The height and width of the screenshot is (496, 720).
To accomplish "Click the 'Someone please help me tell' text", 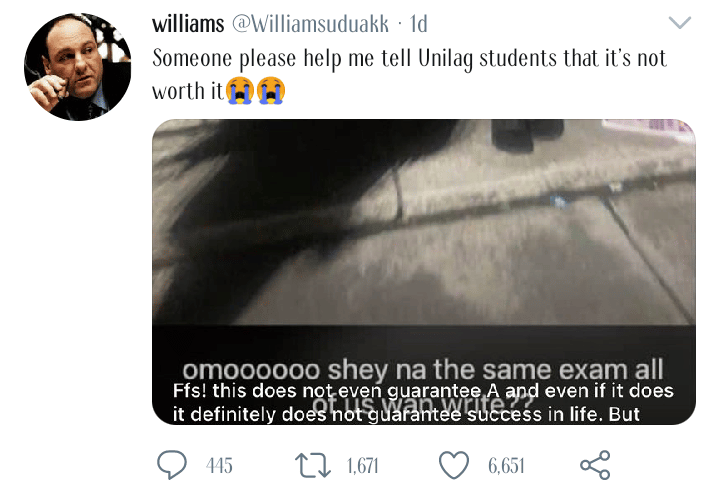I will (x=283, y=59).
